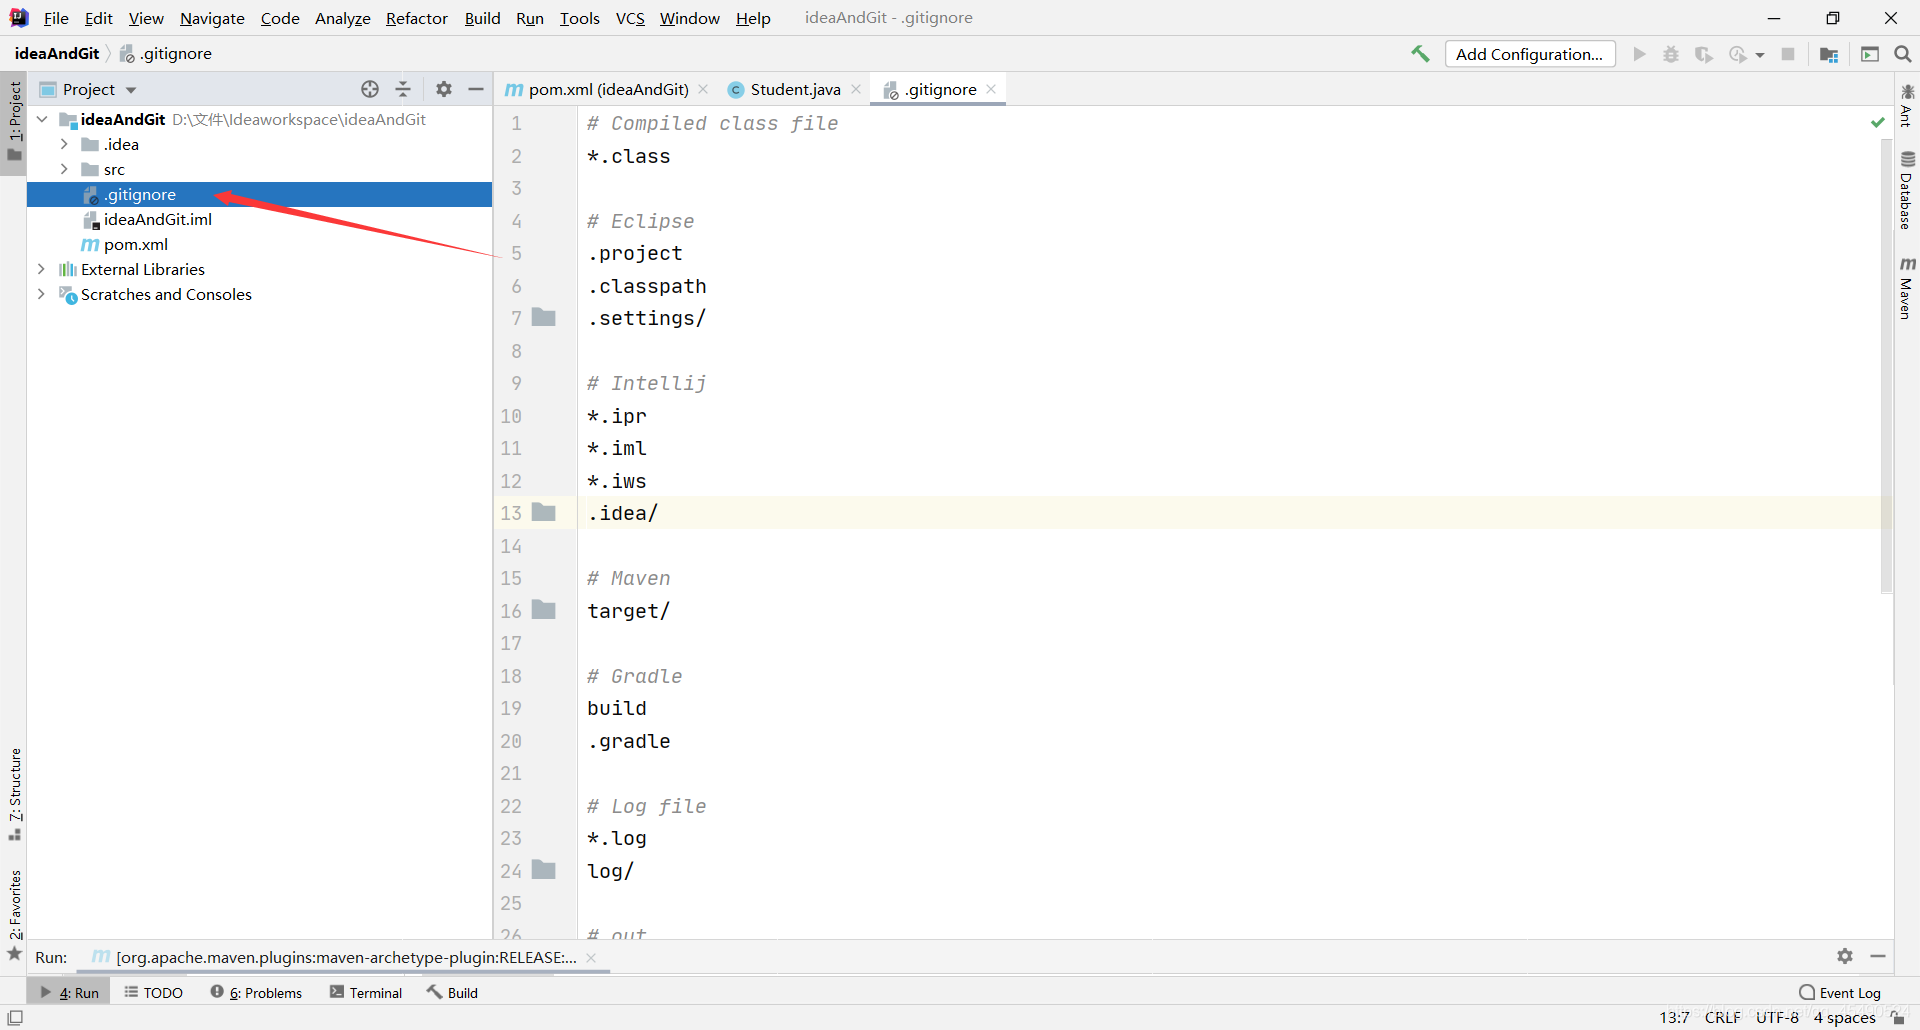Close the Student.java editor tab
This screenshot has width=1920, height=1030.
(x=856, y=89)
